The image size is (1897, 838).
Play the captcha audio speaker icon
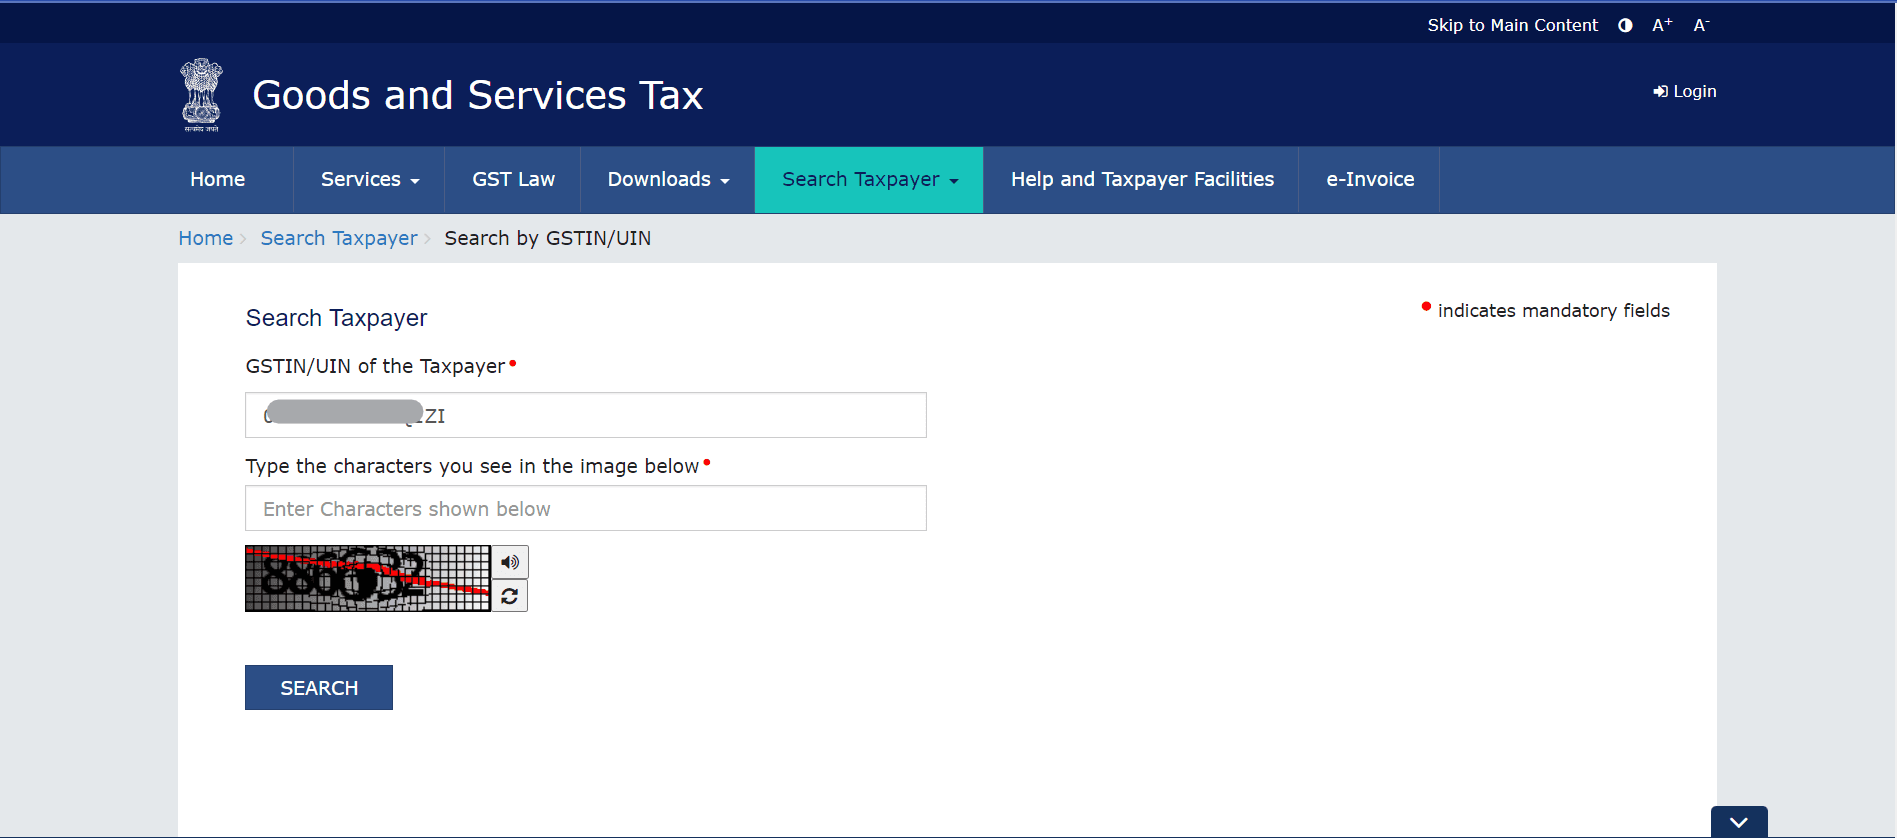click(510, 562)
